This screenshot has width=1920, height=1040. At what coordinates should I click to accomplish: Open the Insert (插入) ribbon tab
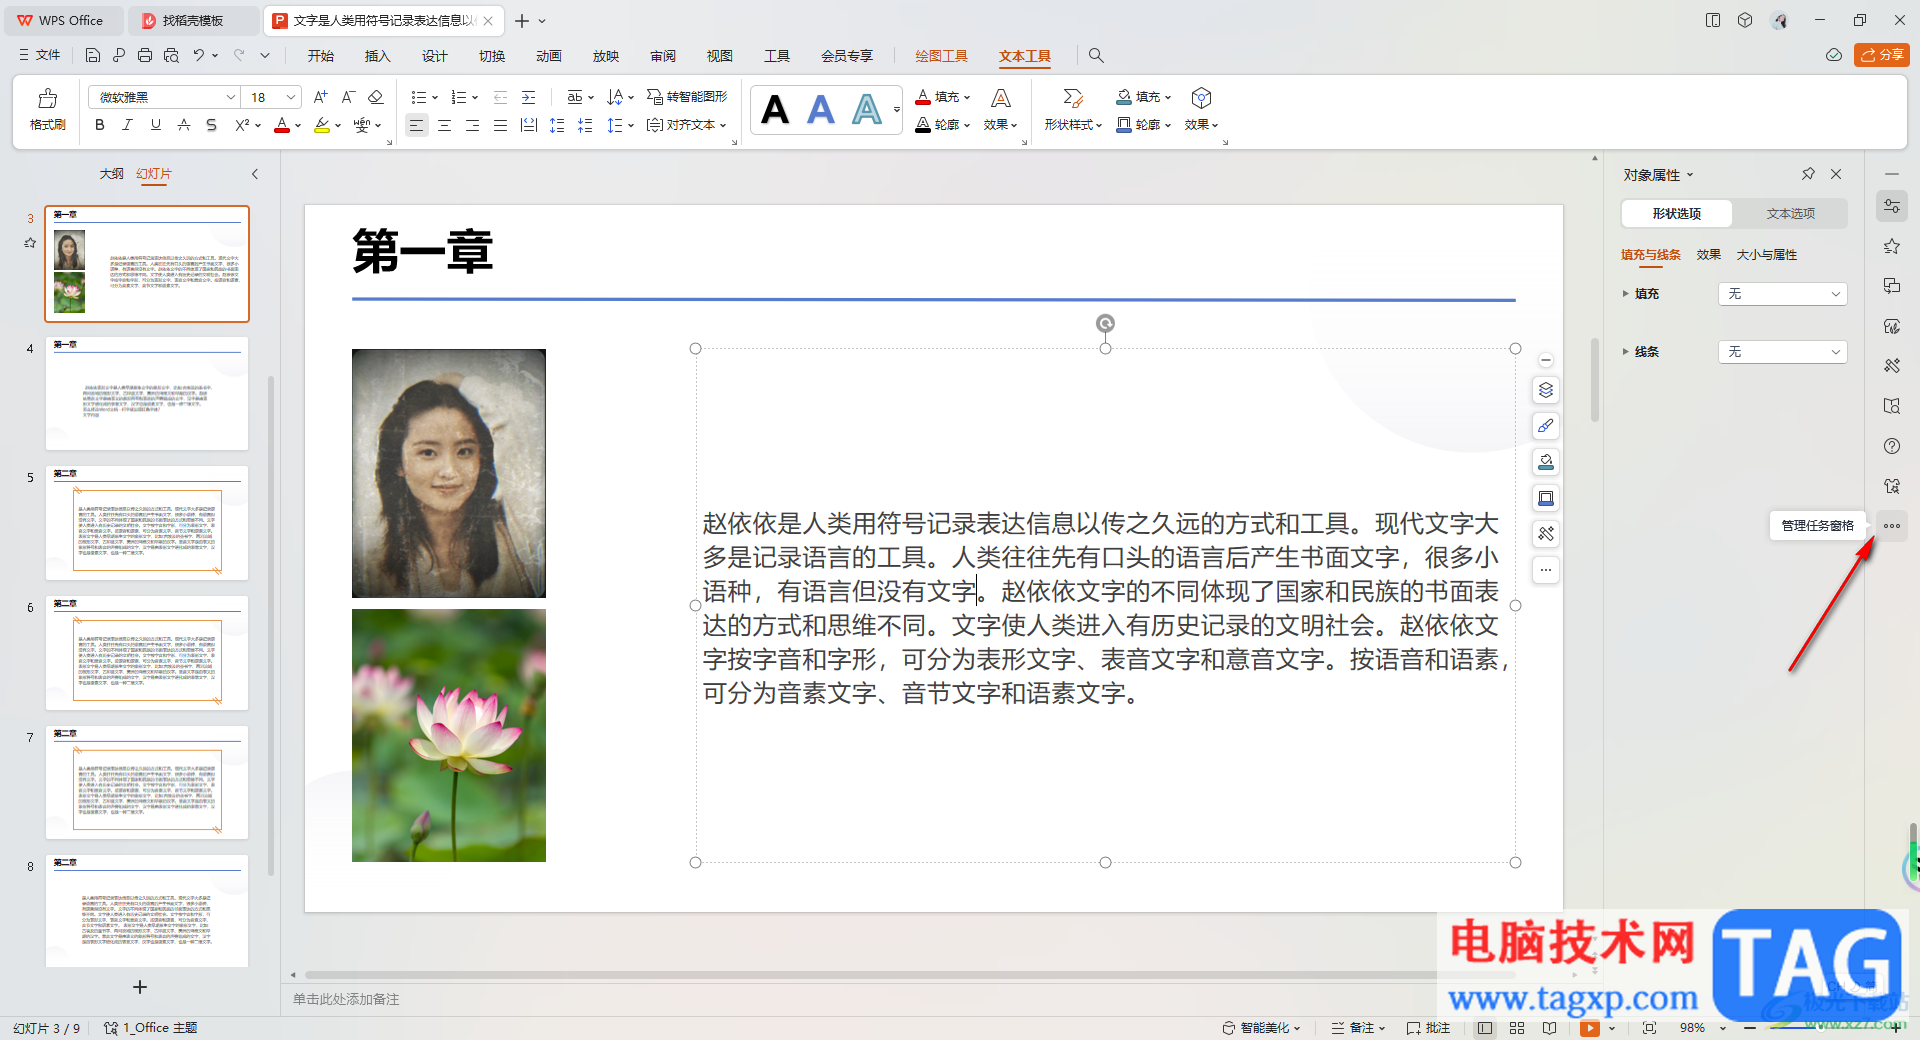377,56
